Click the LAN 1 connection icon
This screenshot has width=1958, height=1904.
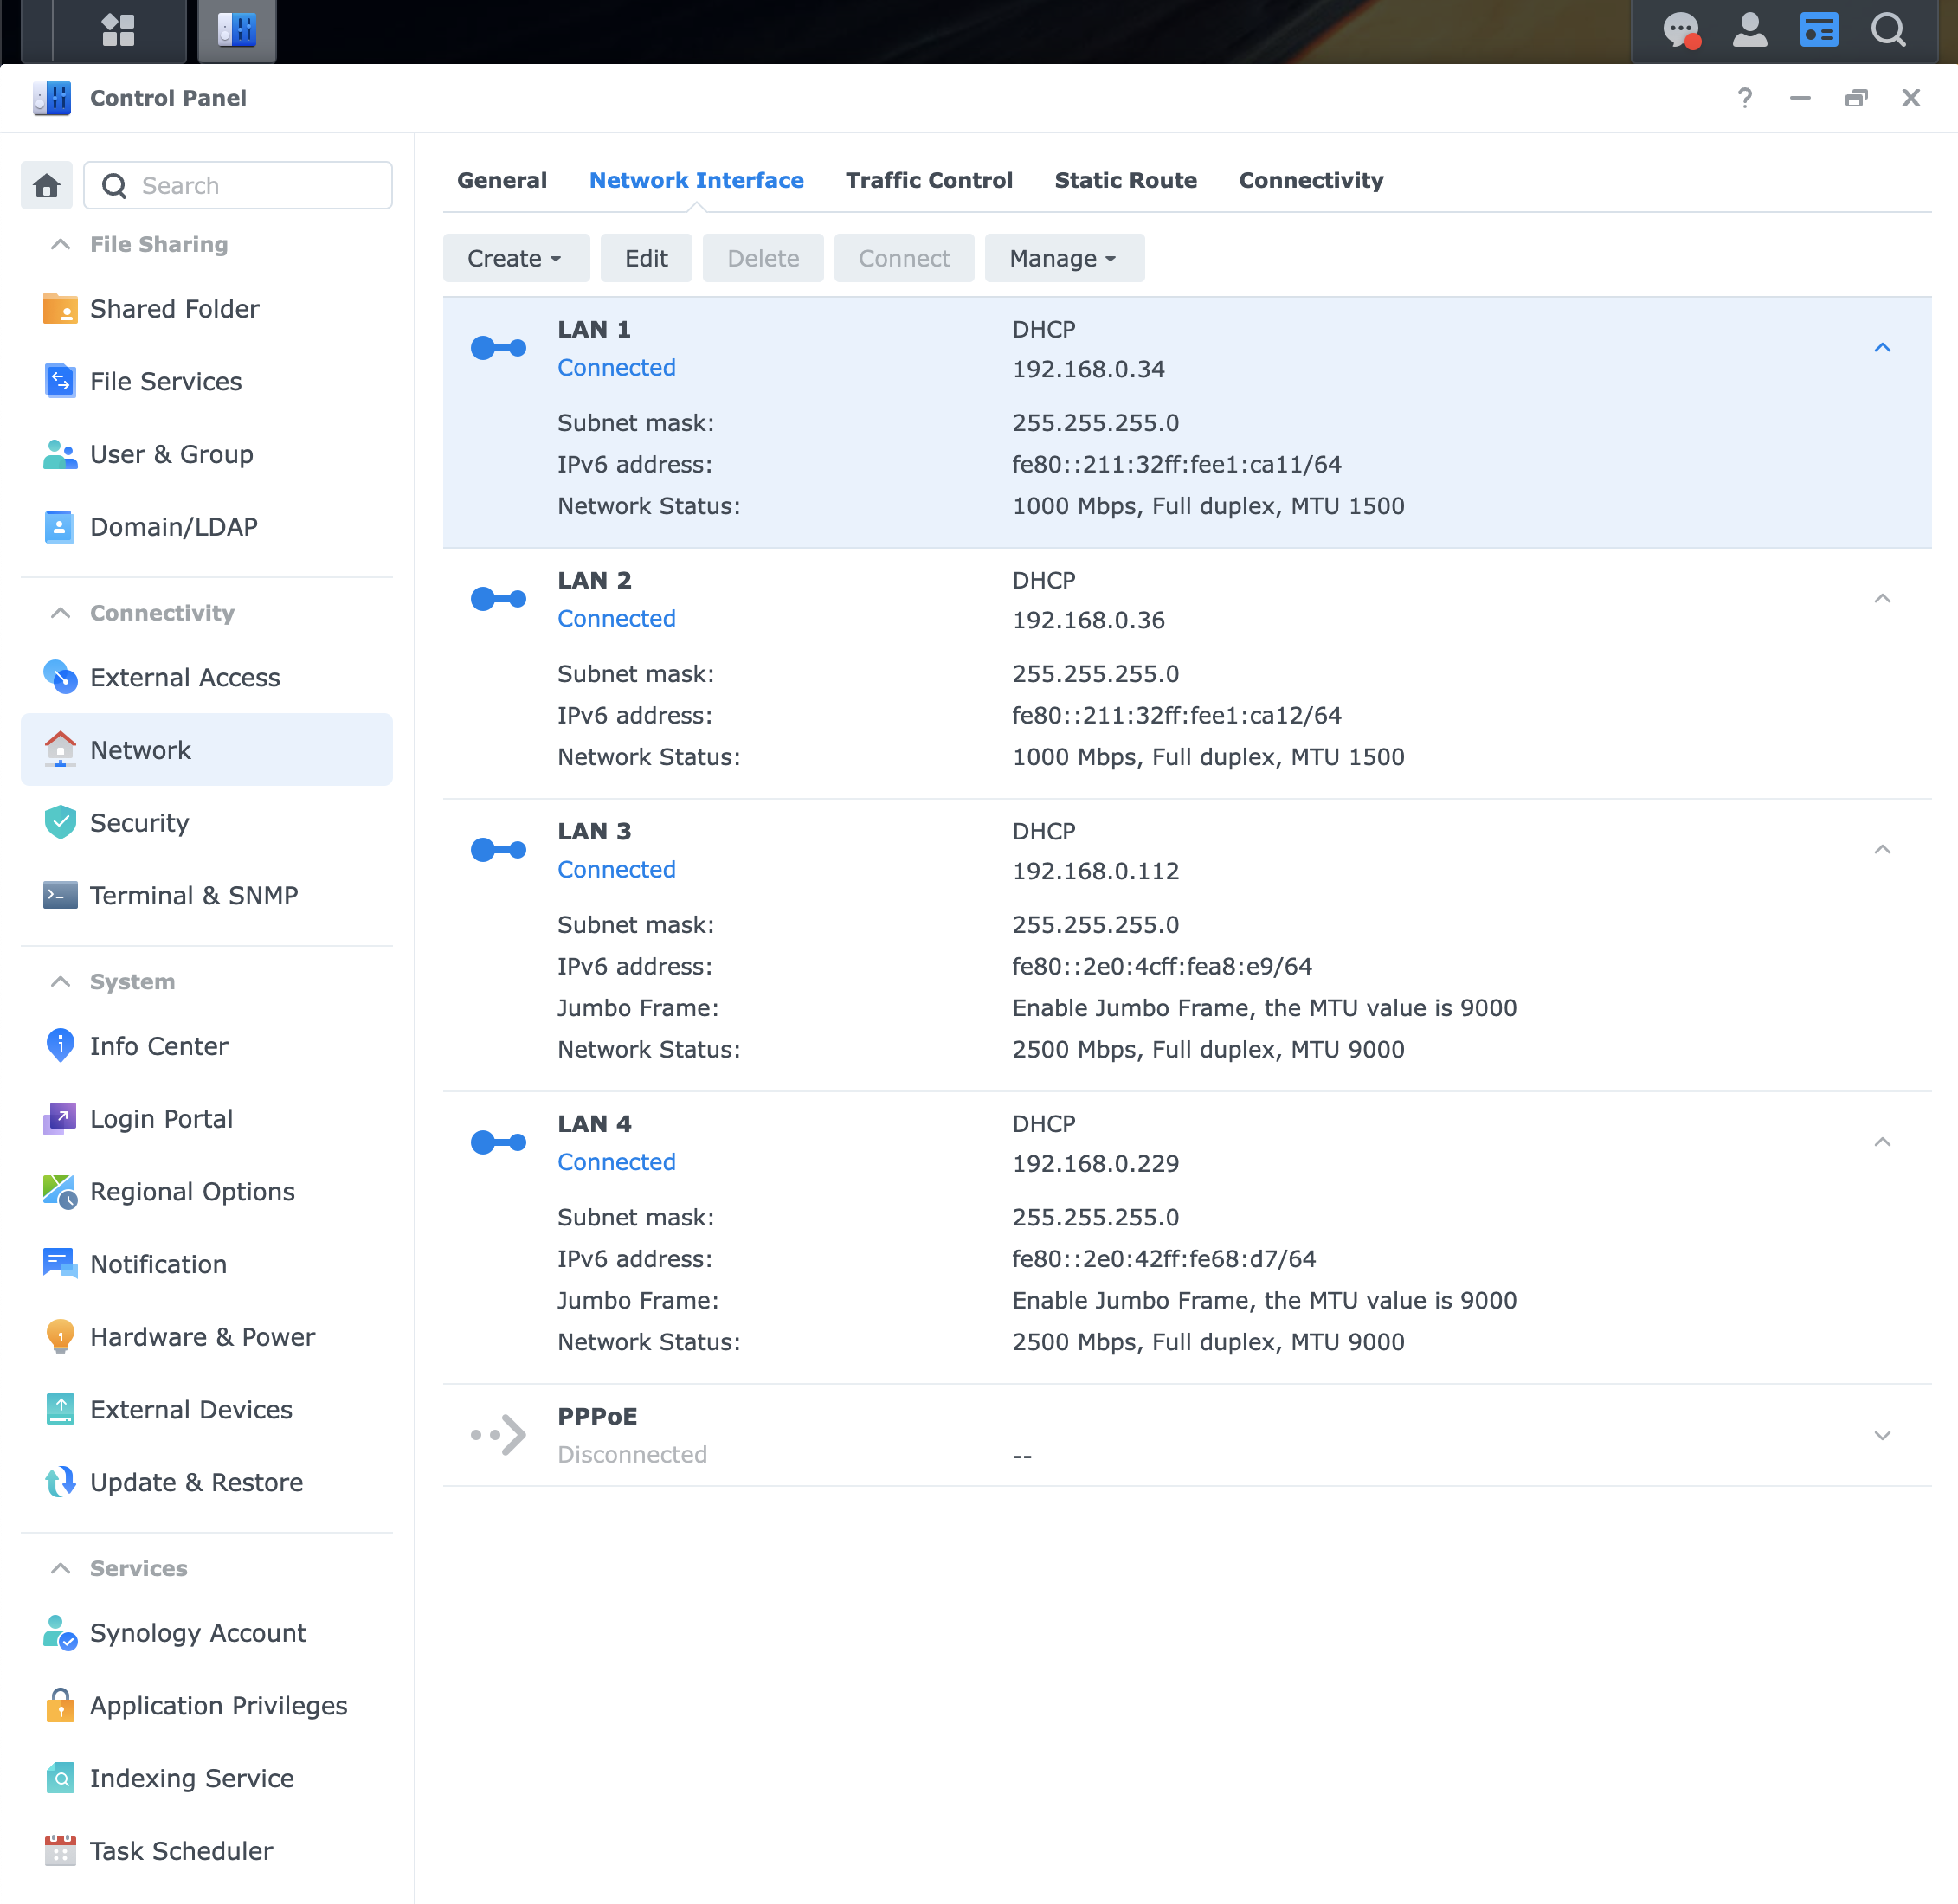click(499, 348)
